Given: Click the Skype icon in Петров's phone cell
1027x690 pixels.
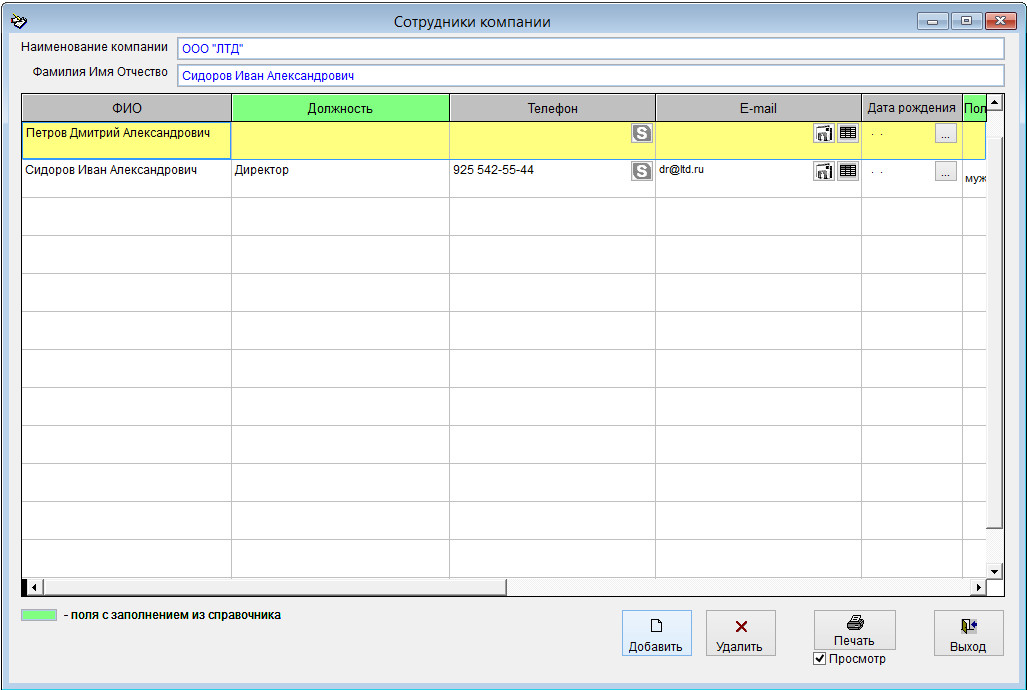Looking at the screenshot, I should pyautogui.click(x=642, y=133).
